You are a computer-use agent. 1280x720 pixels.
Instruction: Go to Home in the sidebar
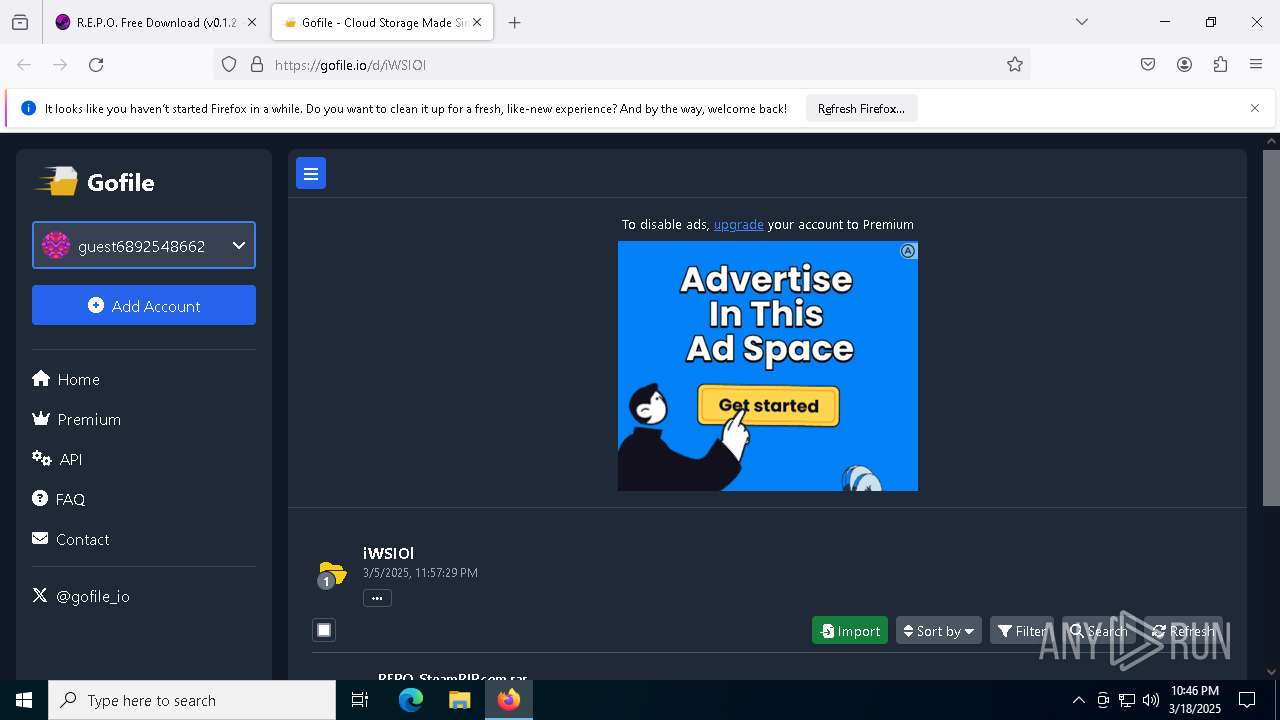point(66,379)
